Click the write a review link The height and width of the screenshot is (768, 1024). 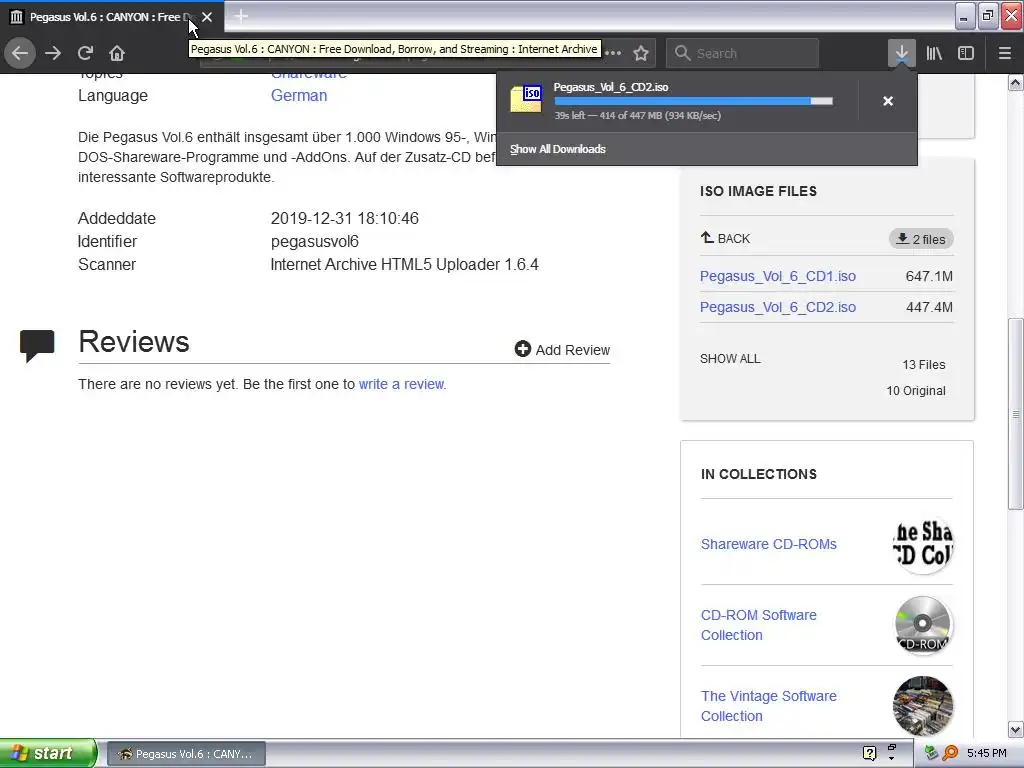pos(401,384)
